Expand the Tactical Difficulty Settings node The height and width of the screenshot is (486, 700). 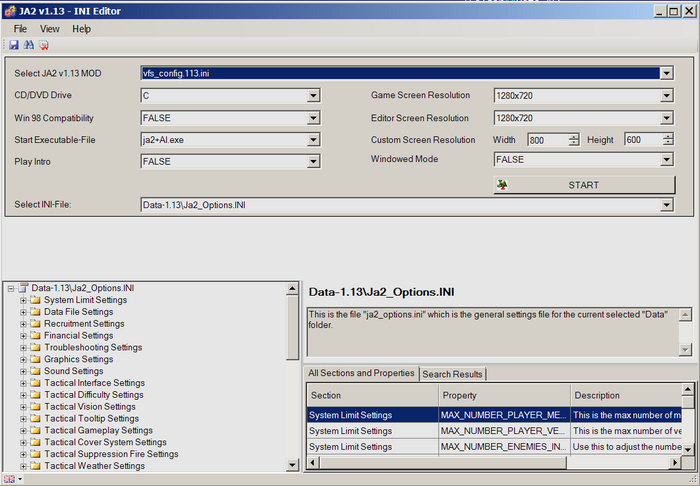click(22, 395)
